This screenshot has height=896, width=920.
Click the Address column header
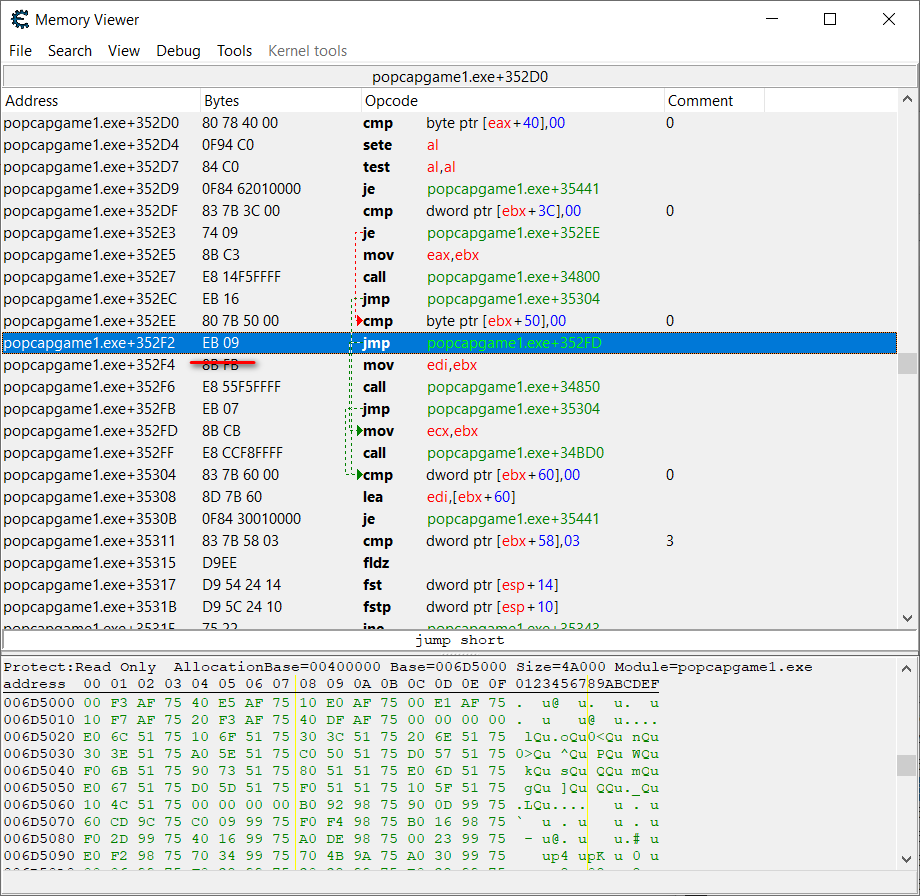click(x=101, y=101)
